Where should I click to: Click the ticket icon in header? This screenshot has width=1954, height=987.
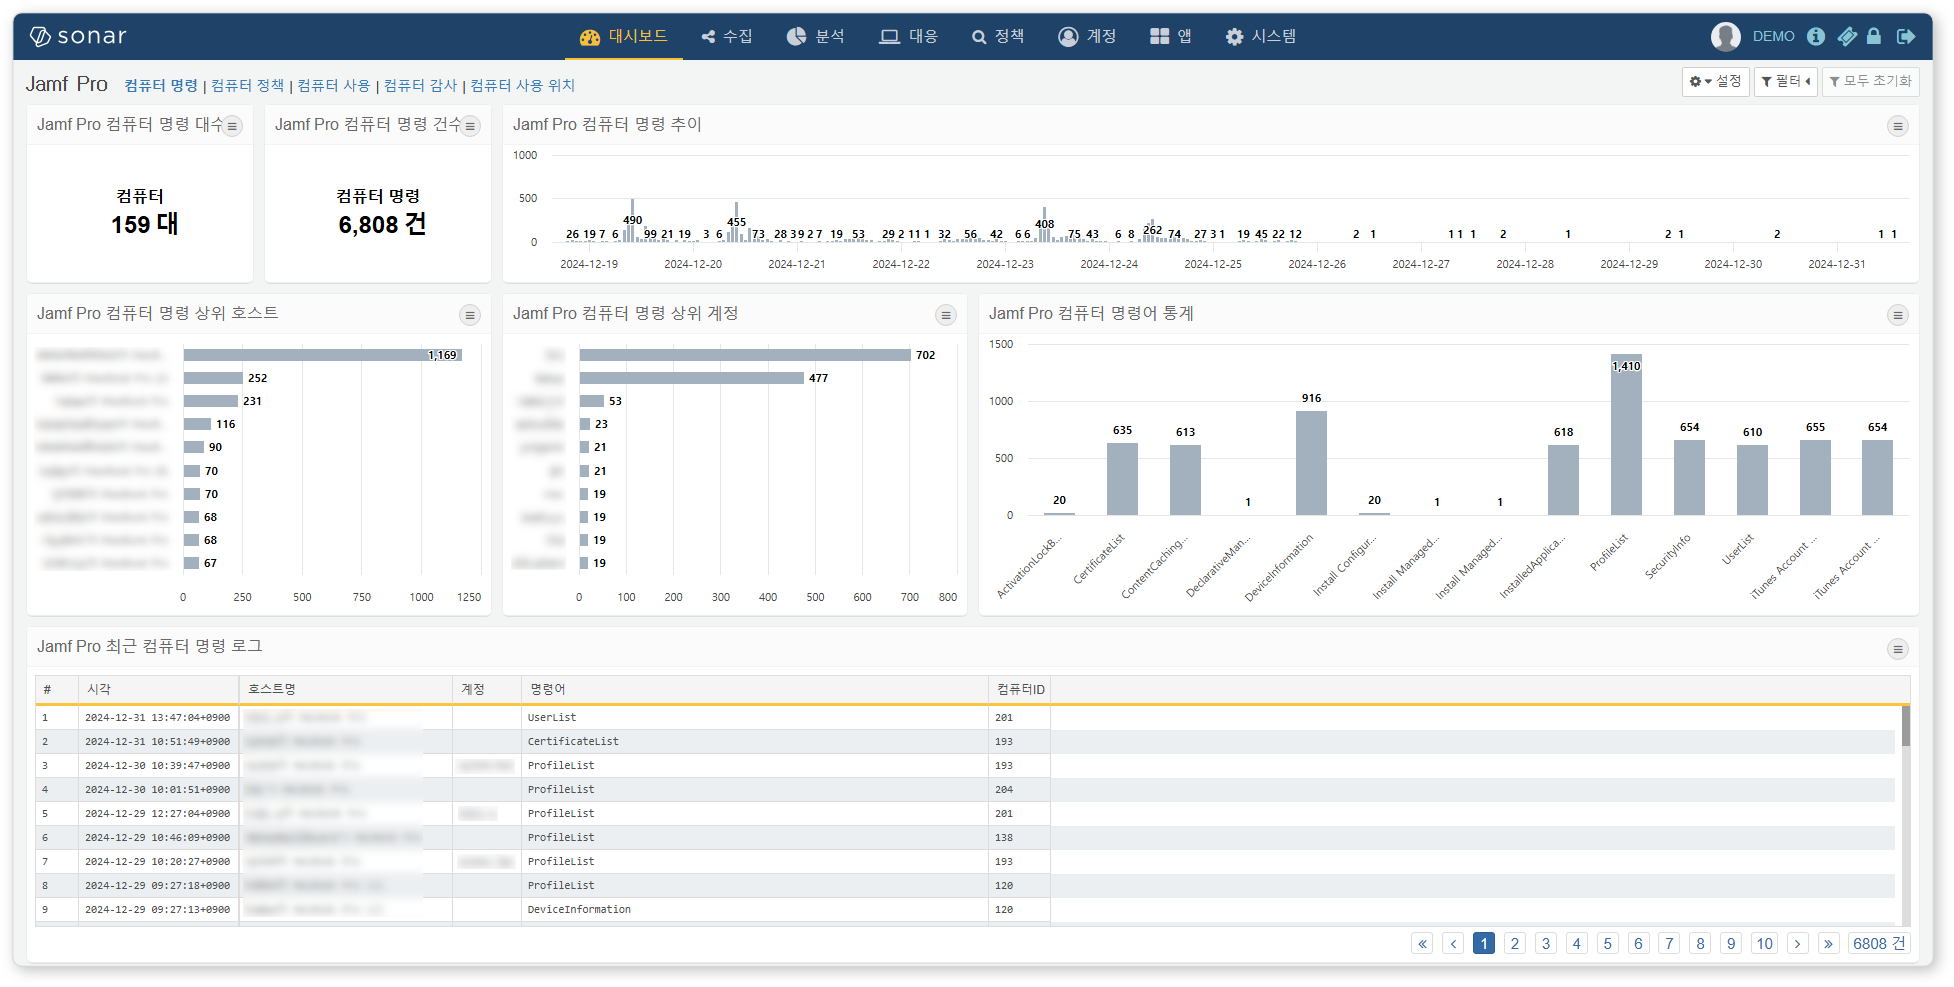coord(1847,36)
